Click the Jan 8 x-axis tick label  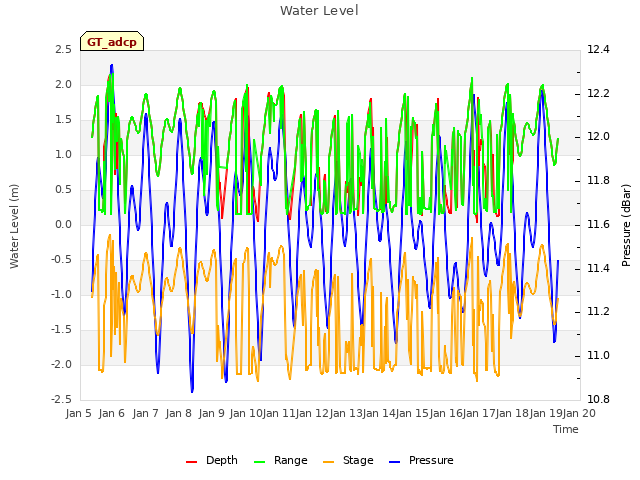coord(179,413)
